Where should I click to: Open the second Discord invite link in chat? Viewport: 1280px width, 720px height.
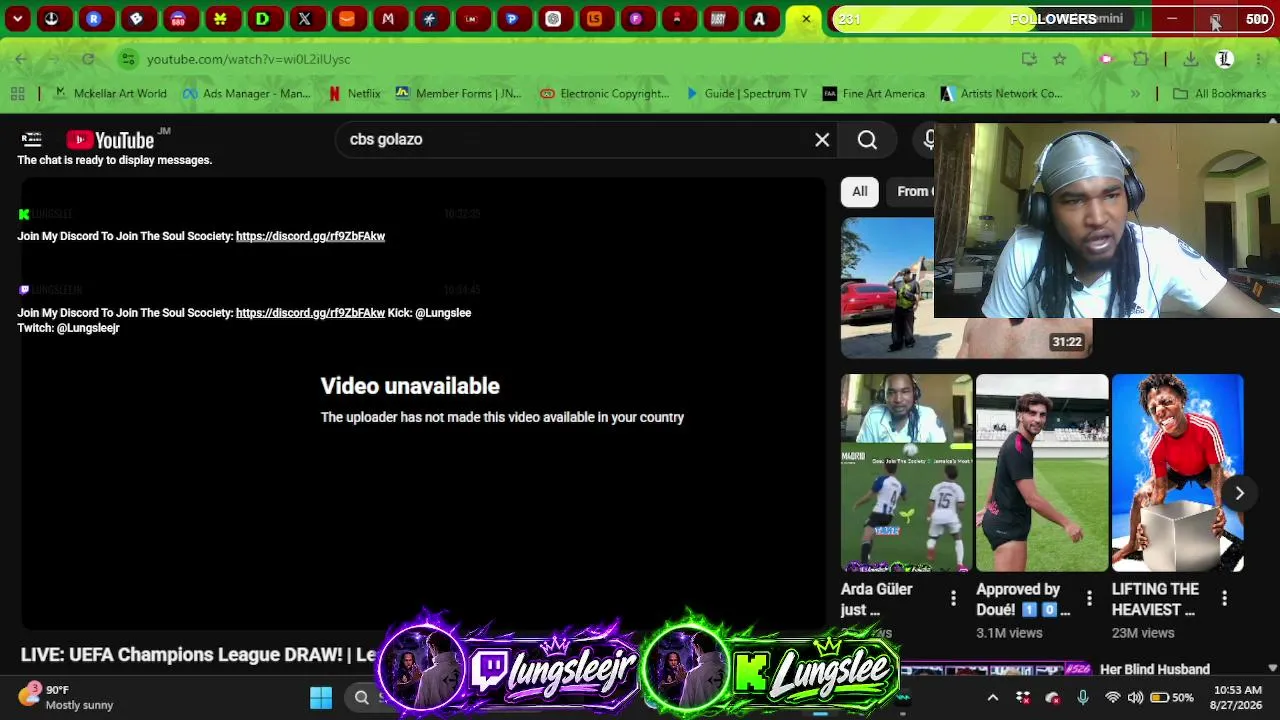(x=310, y=313)
